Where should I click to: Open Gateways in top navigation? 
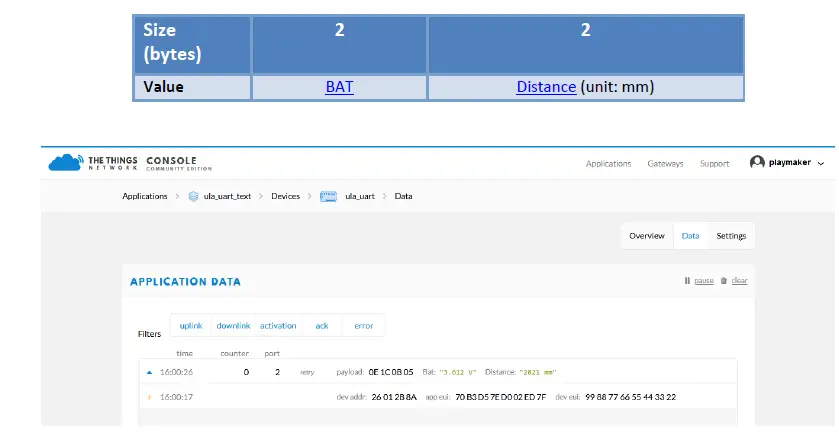coord(665,164)
